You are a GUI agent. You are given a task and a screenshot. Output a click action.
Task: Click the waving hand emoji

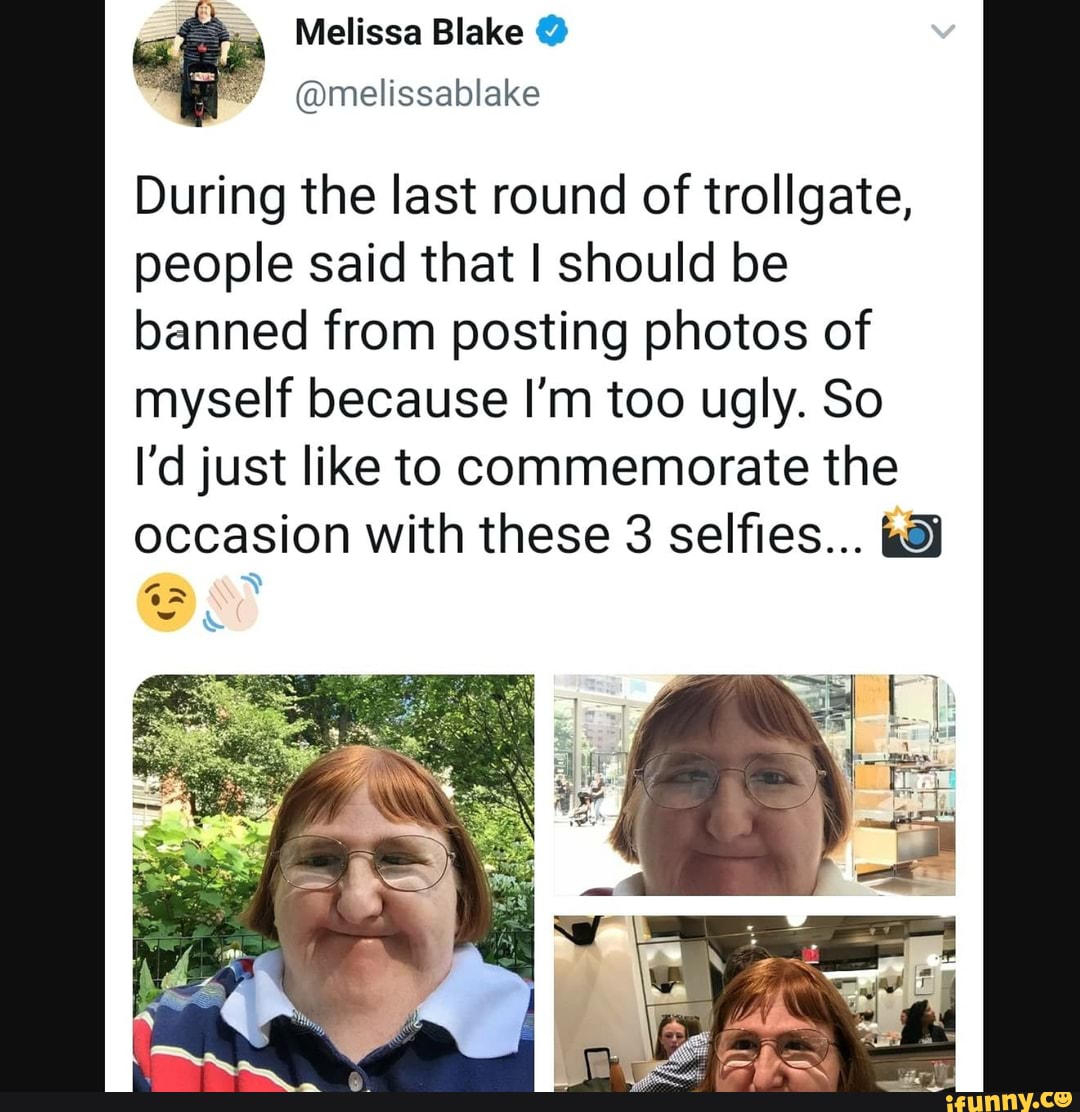coord(232,603)
